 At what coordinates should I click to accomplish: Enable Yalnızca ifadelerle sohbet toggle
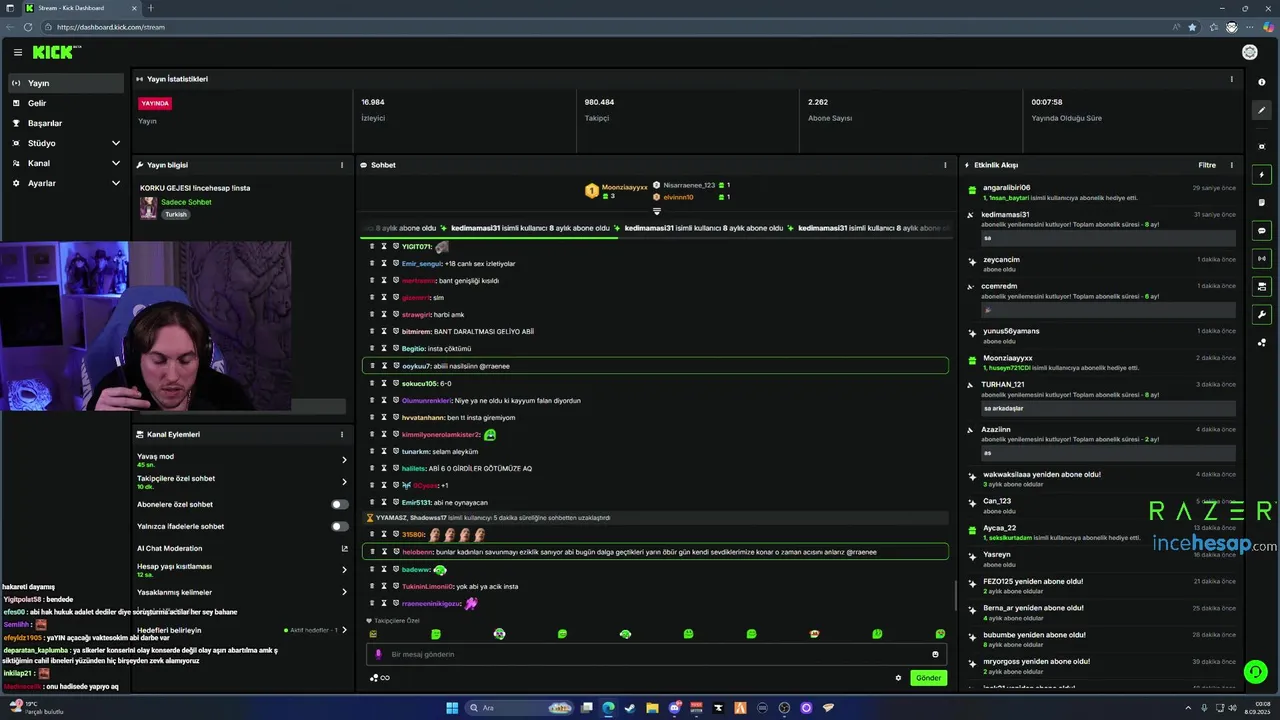pyautogui.click(x=340, y=526)
